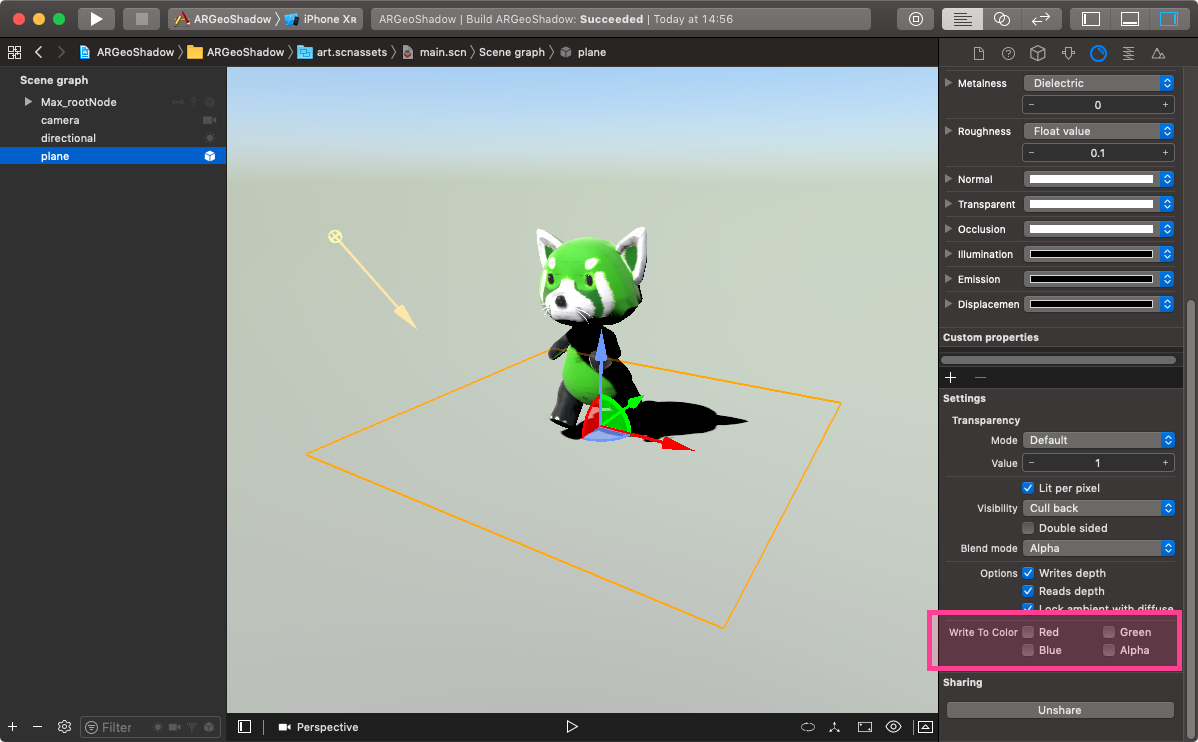Screen dimensions: 1198x742
Task: Open related items grid menu
Action: (x=15, y=52)
